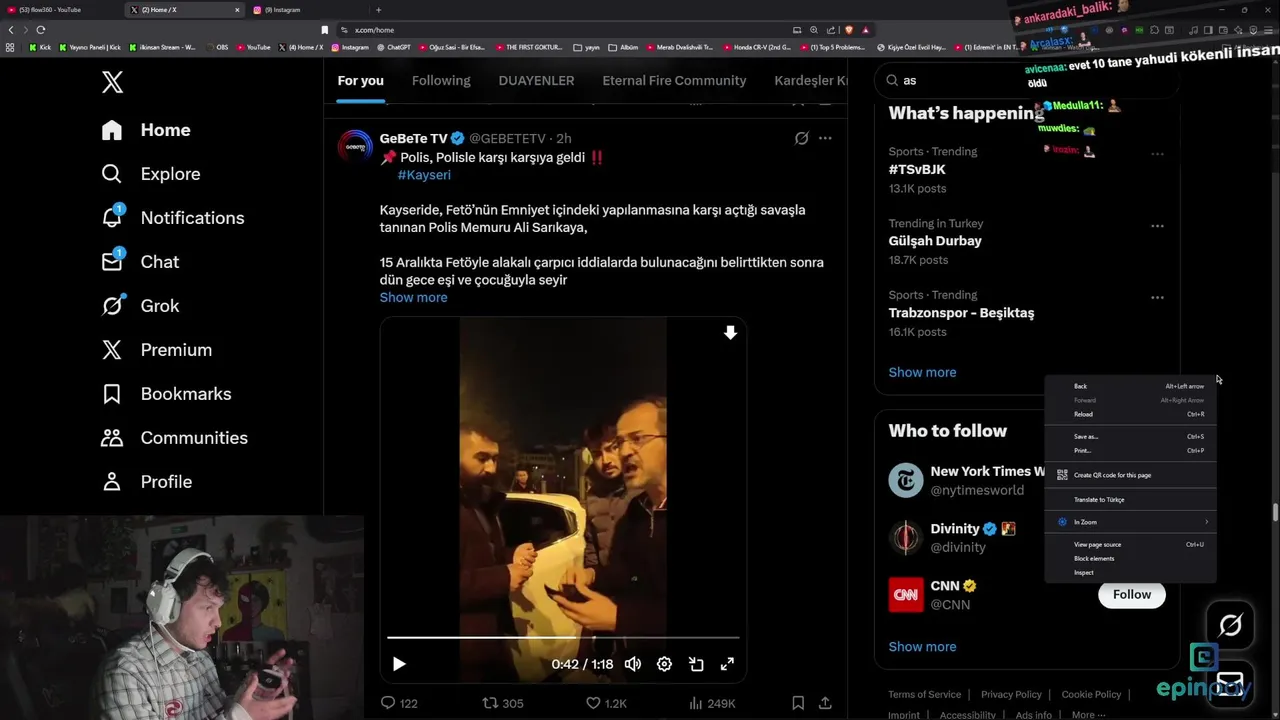Open a new browser tab
The width and height of the screenshot is (1280, 720).
tap(378, 10)
